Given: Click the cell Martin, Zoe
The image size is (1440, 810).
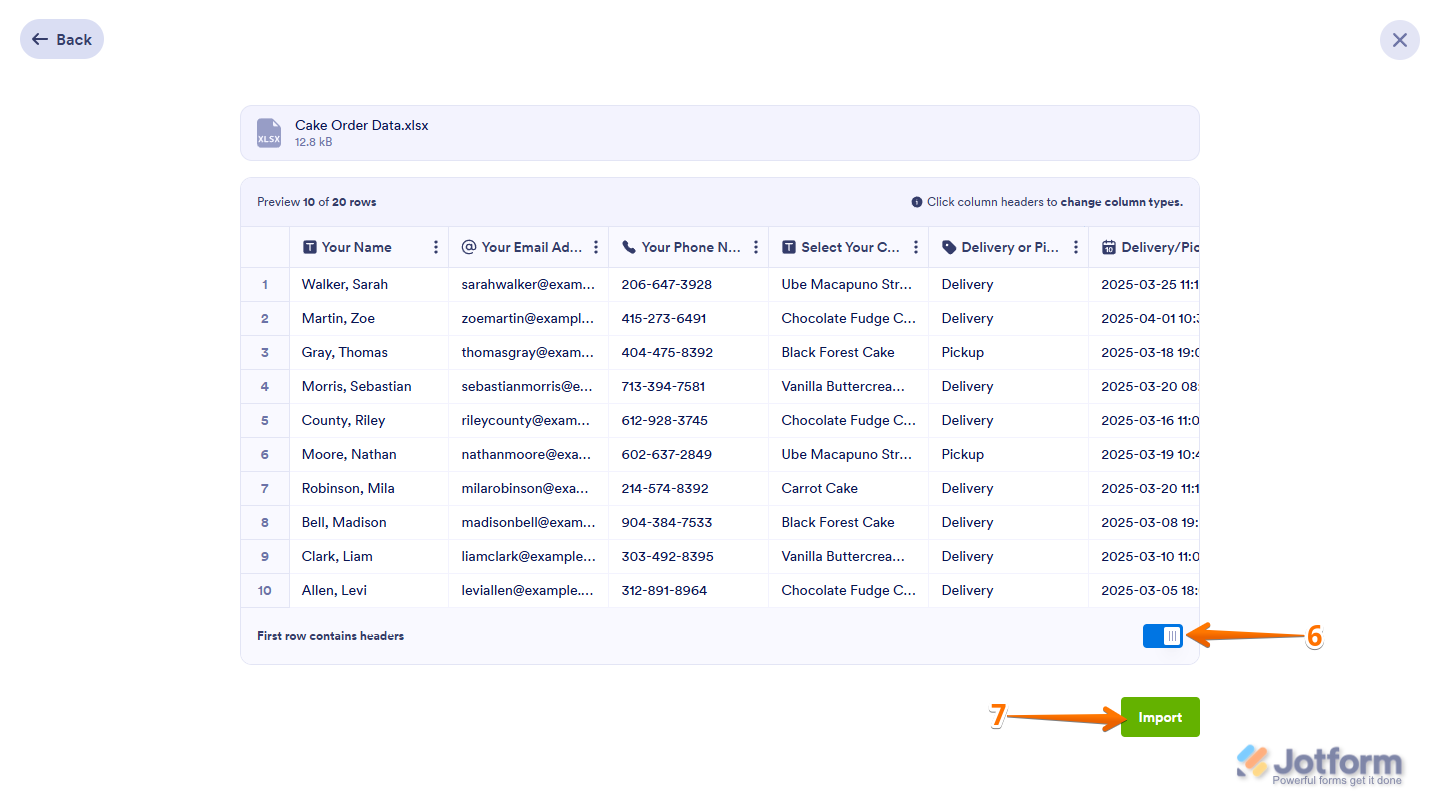Looking at the screenshot, I should (x=369, y=318).
